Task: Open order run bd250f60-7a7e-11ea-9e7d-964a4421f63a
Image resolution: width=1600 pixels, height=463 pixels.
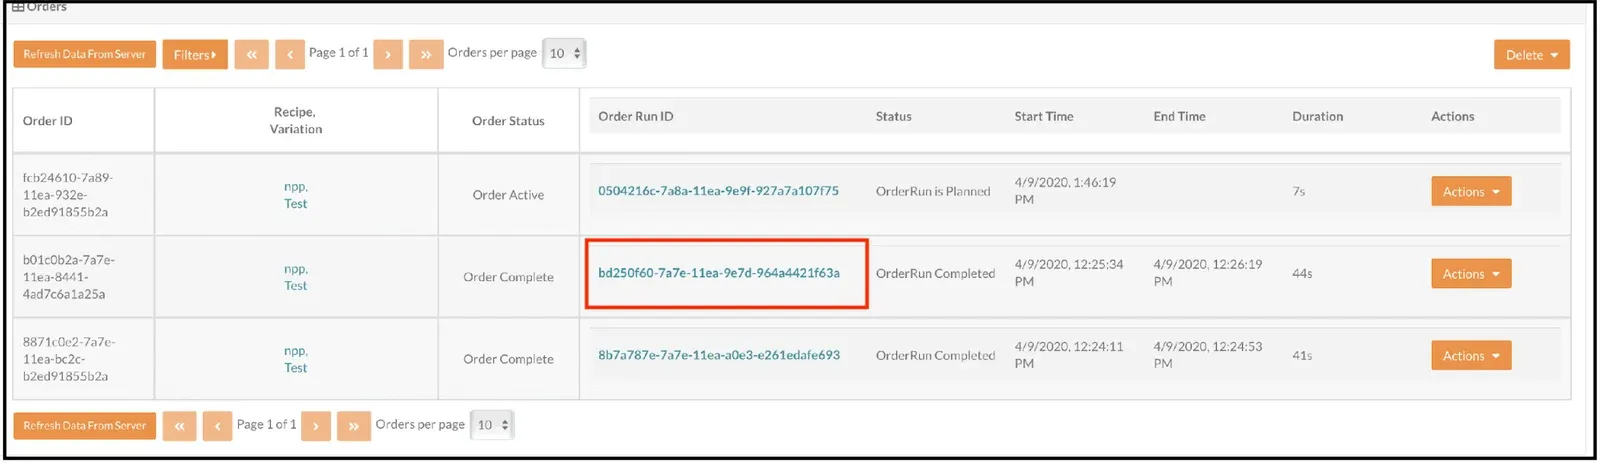Action: (718, 273)
